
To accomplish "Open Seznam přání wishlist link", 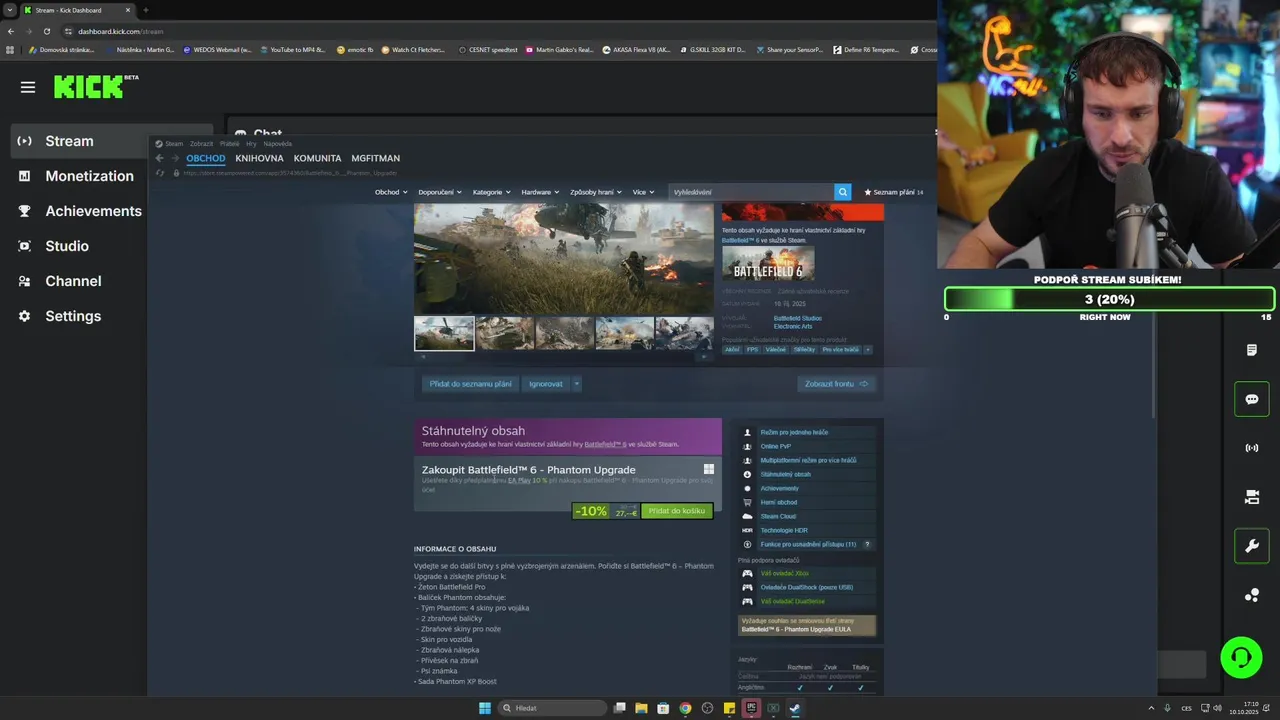I will point(893,192).
